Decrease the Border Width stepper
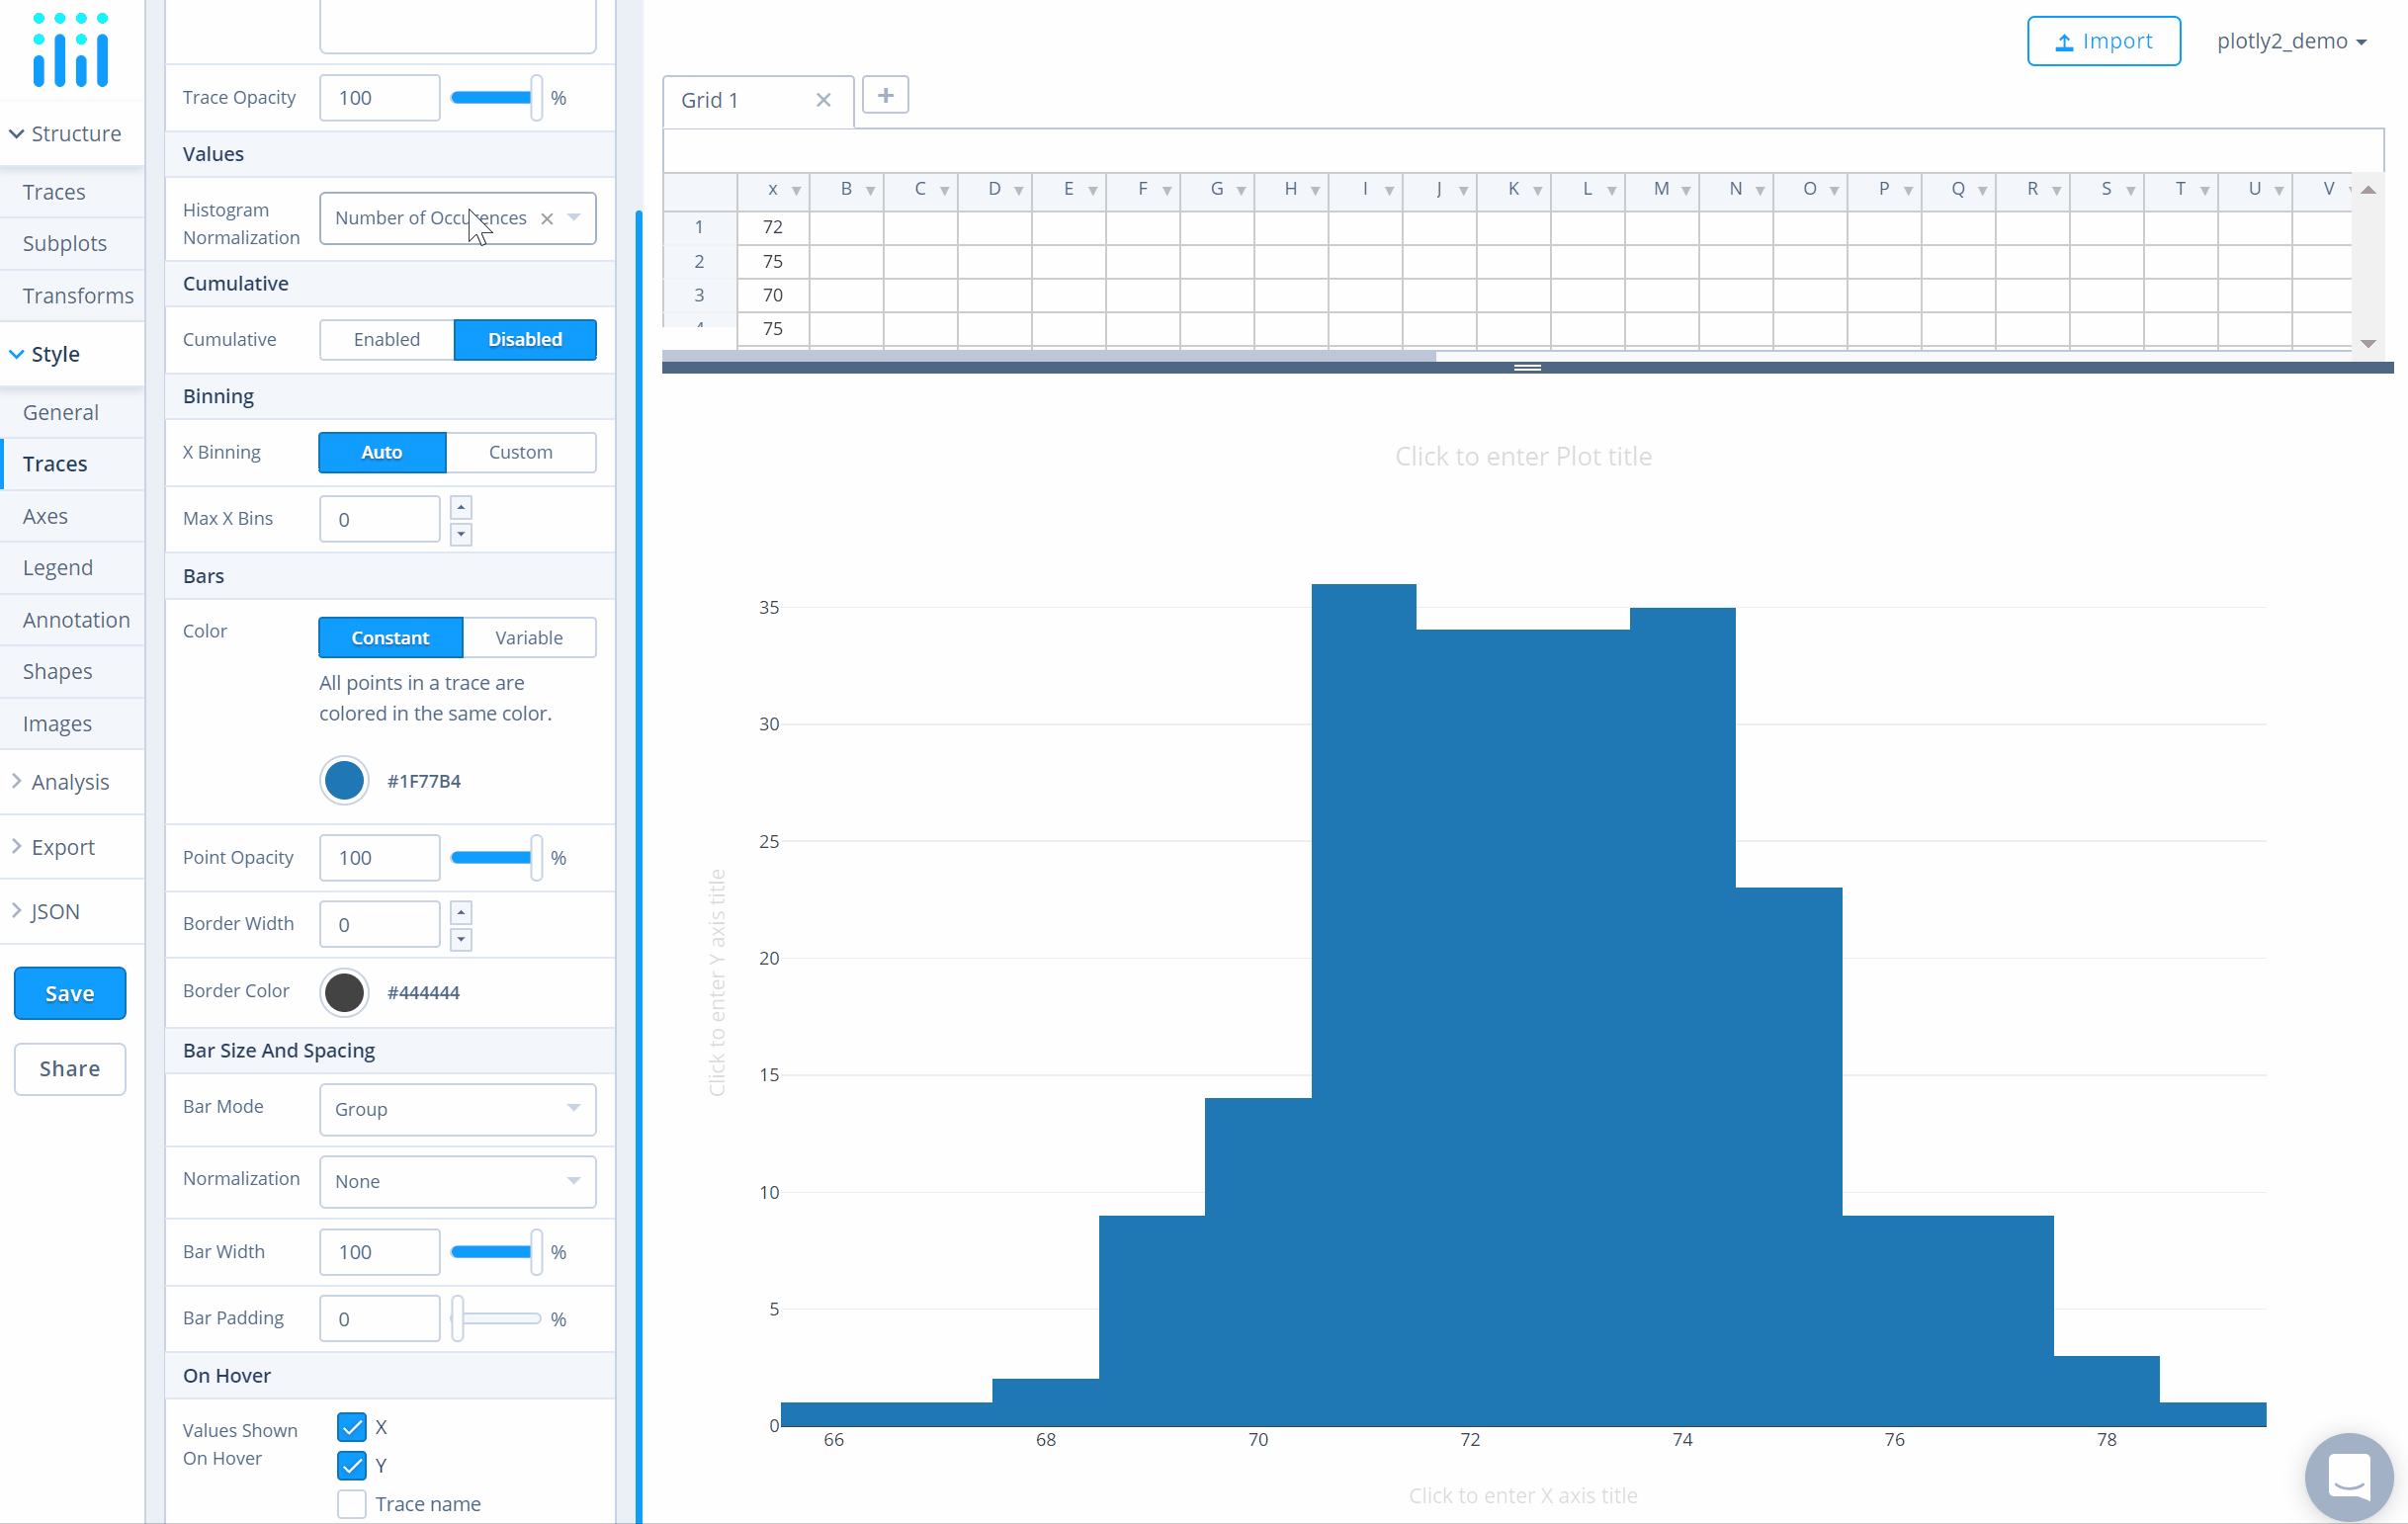The width and height of the screenshot is (2408, 1524). pos(461,939)
